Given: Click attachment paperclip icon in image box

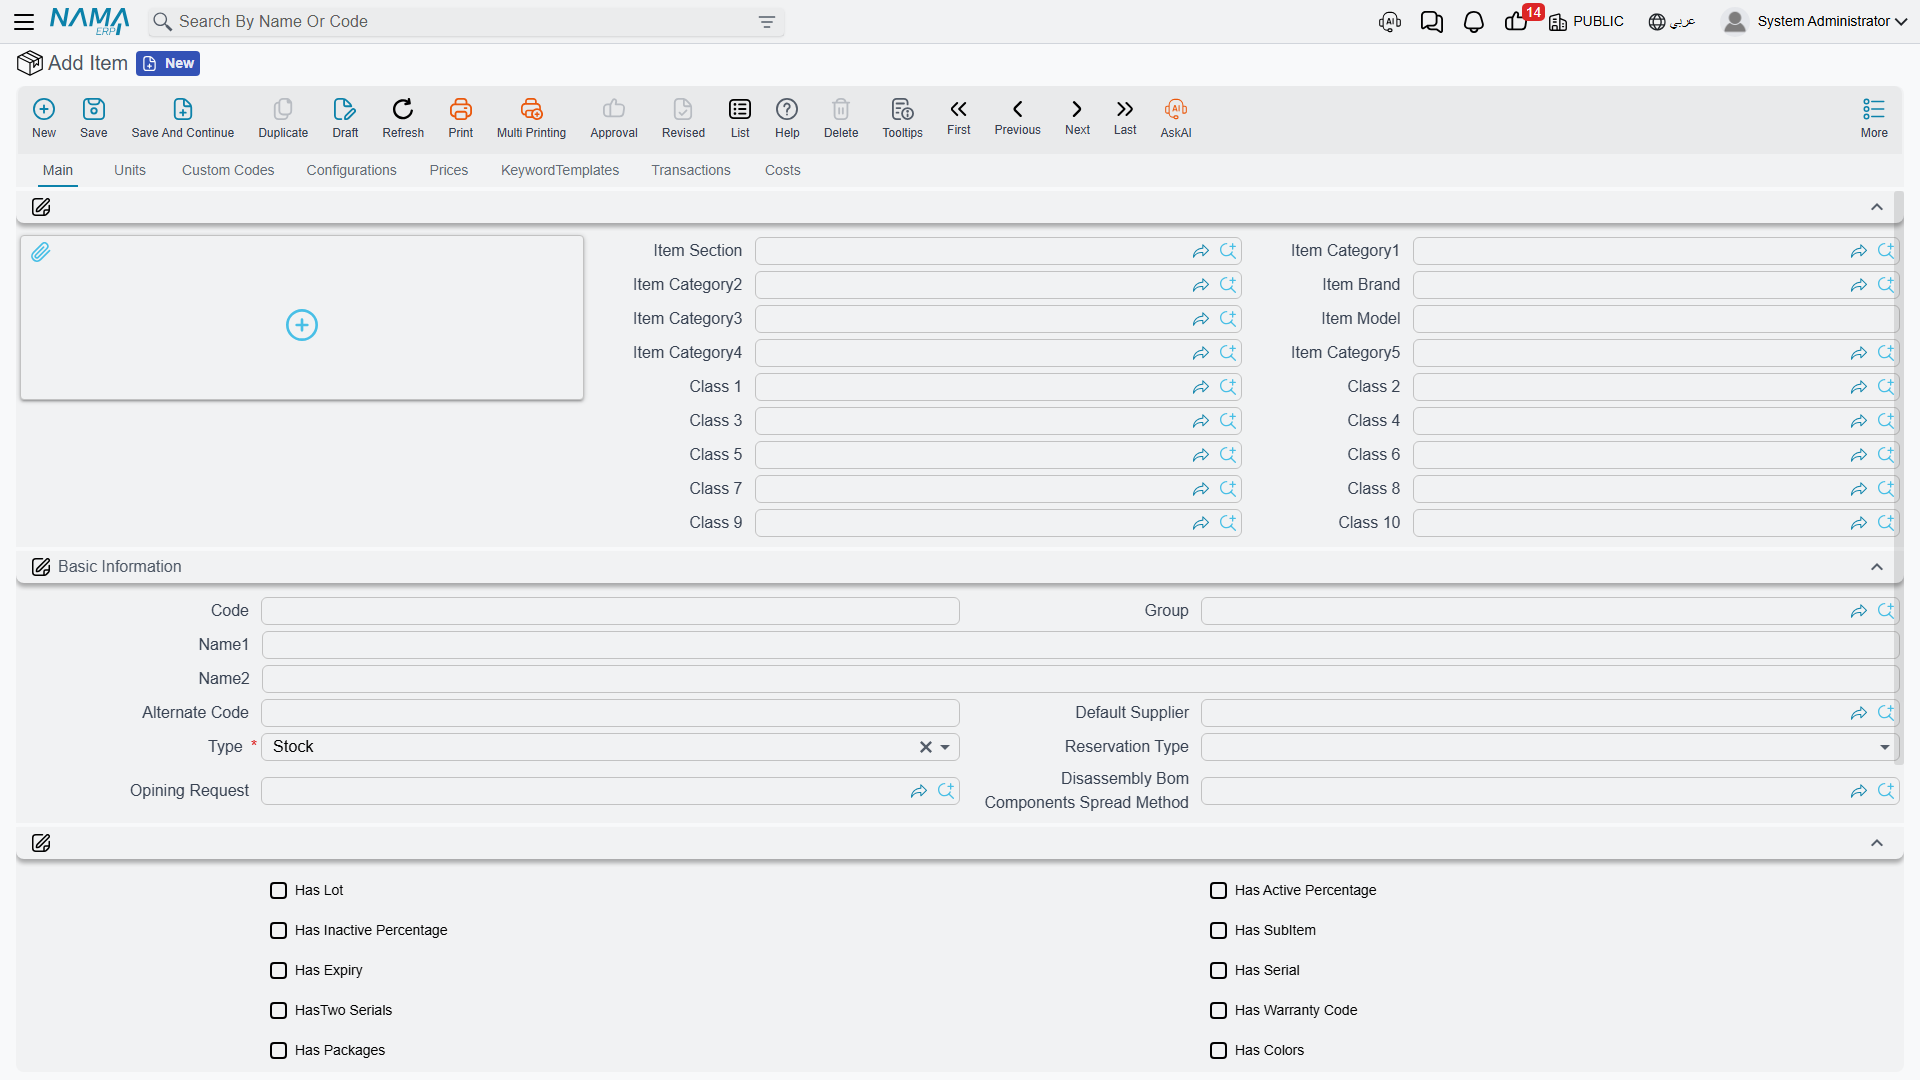Looking at the screenshot, I should [x=41, y=252].
